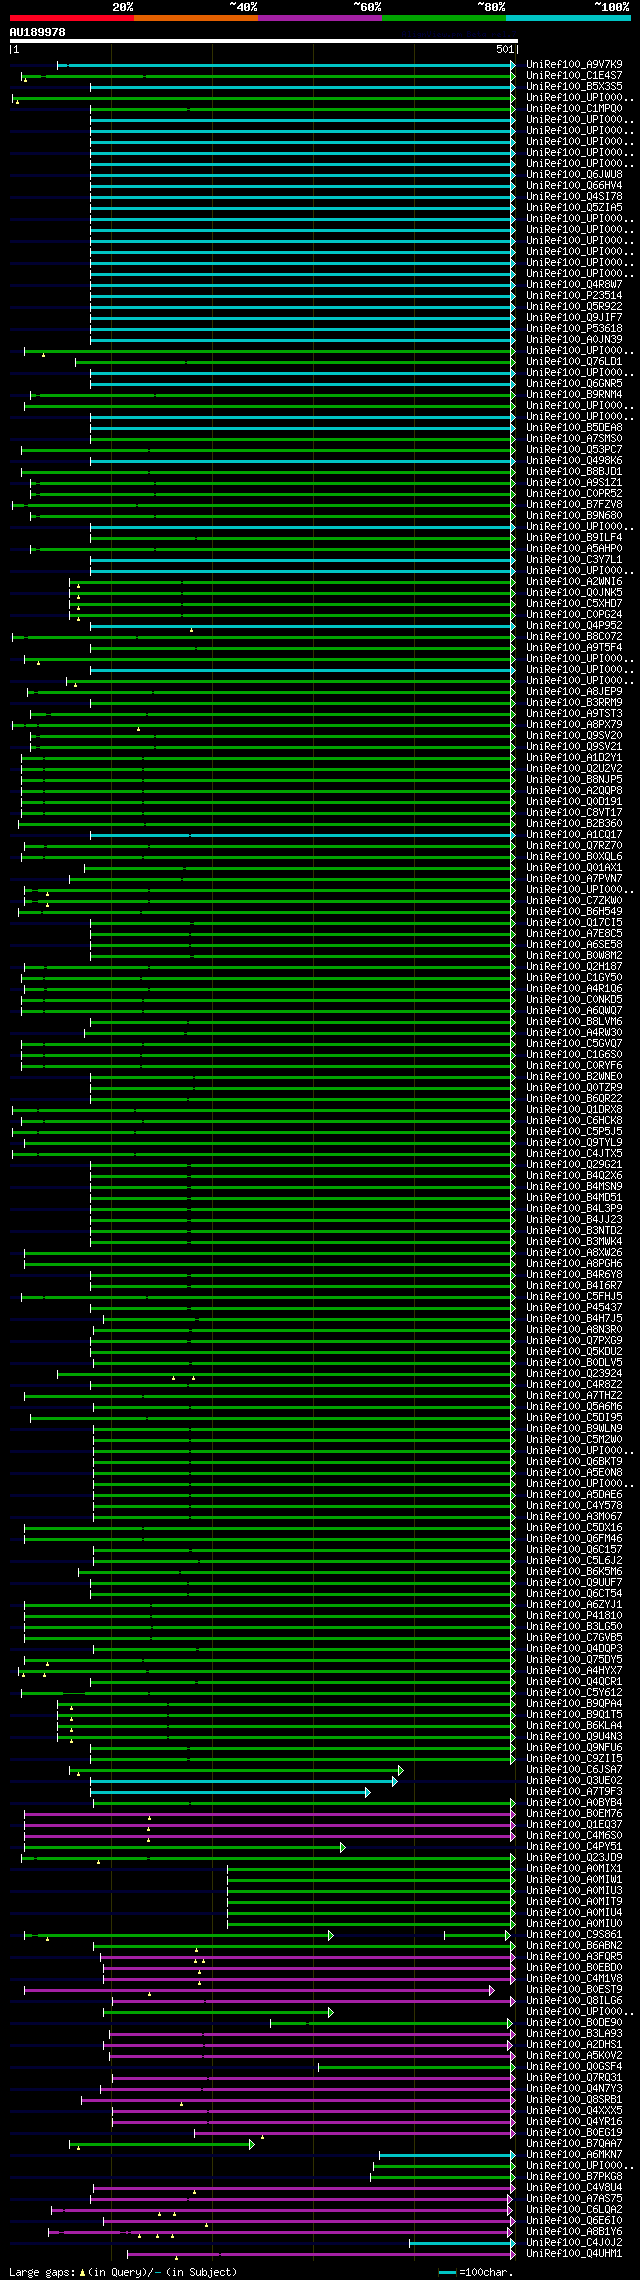
Task: Open hit UniRef100_A9V7K9
Action: pyautogui.click(x=574, y=65)
